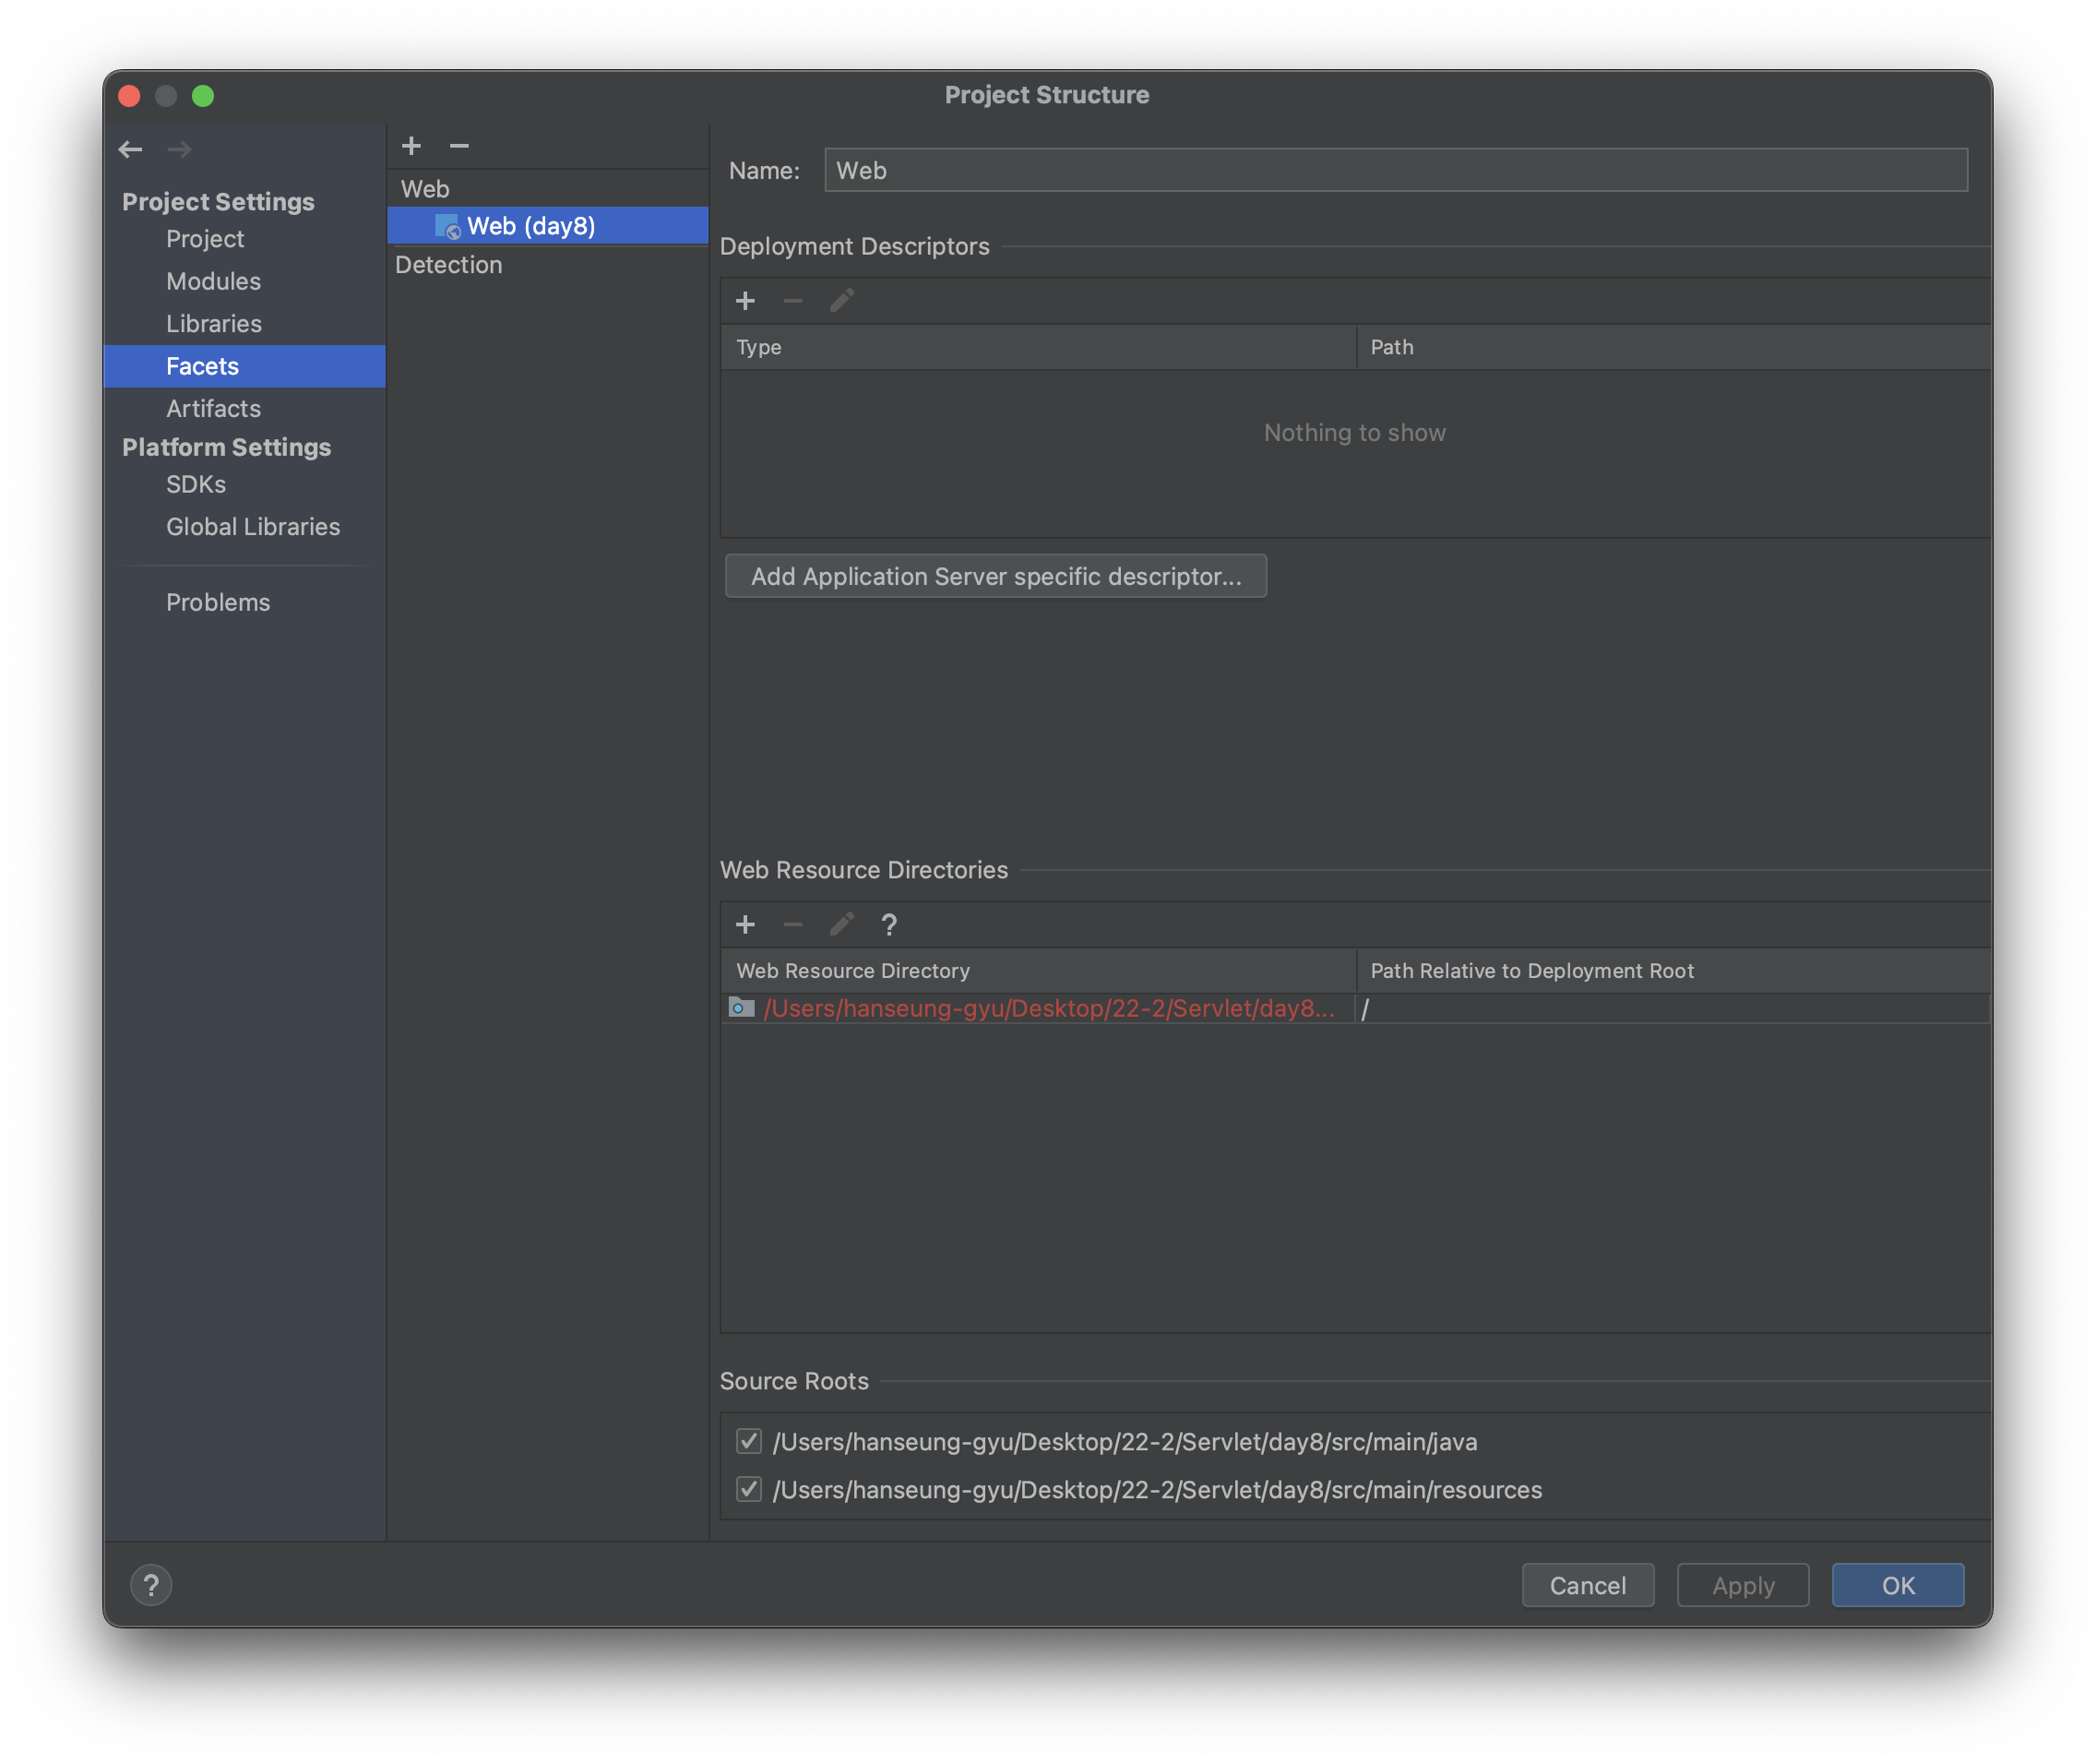This screenshot has height=1764, width=2096.
Task: Click the Web Resource Directories help question mark
Action: coord(889,925)
